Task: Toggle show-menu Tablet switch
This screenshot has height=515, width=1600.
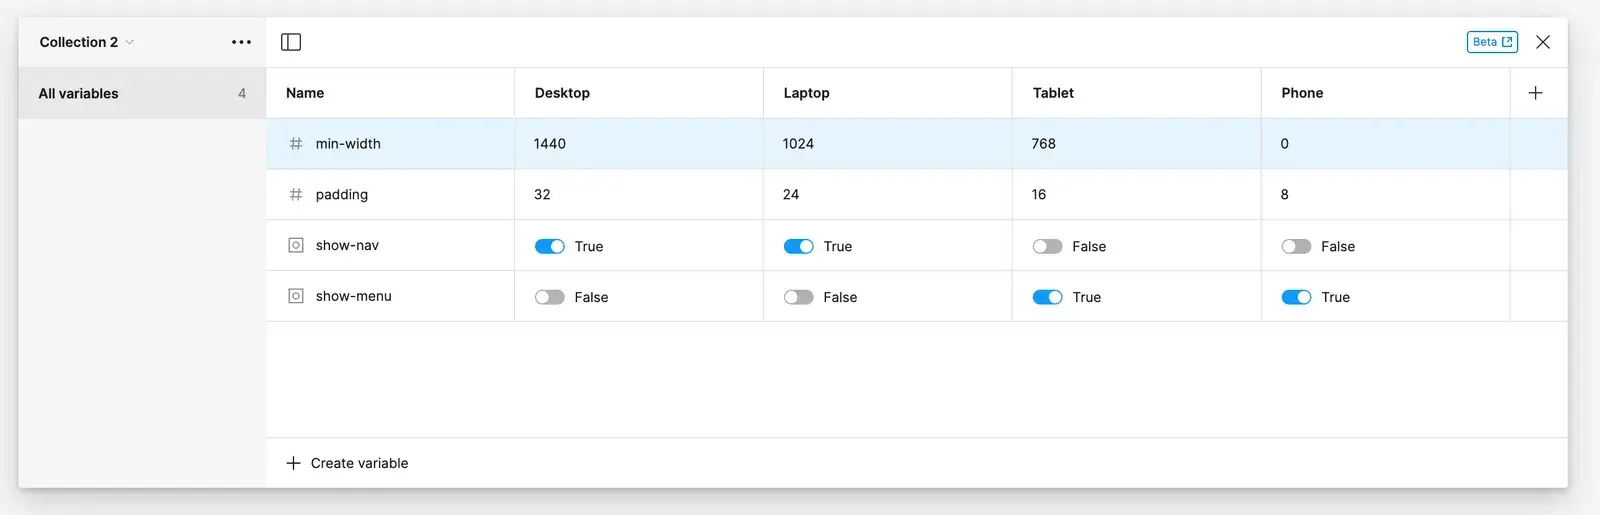Action: [x=1048, y=297]
